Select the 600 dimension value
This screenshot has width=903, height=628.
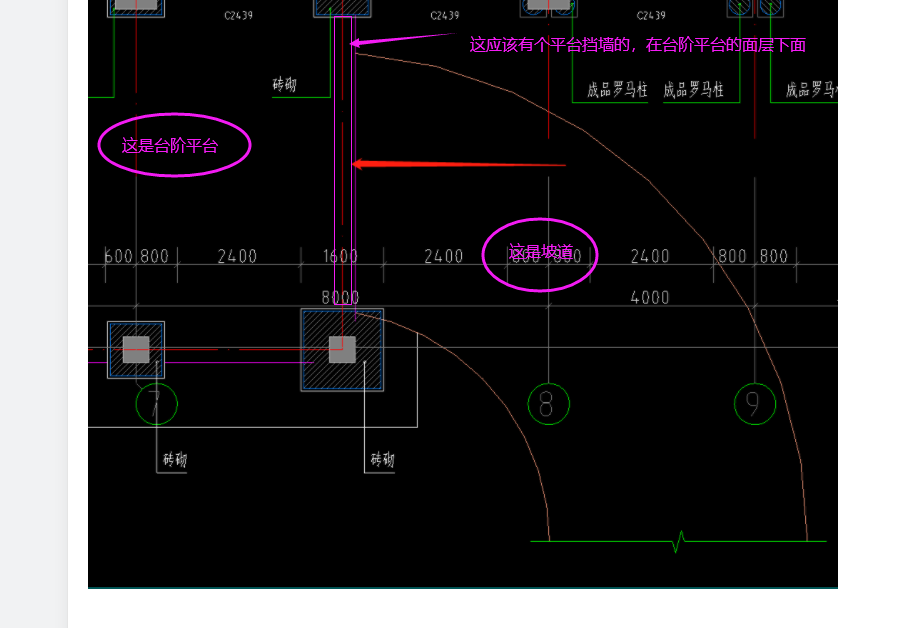(119, 256)
